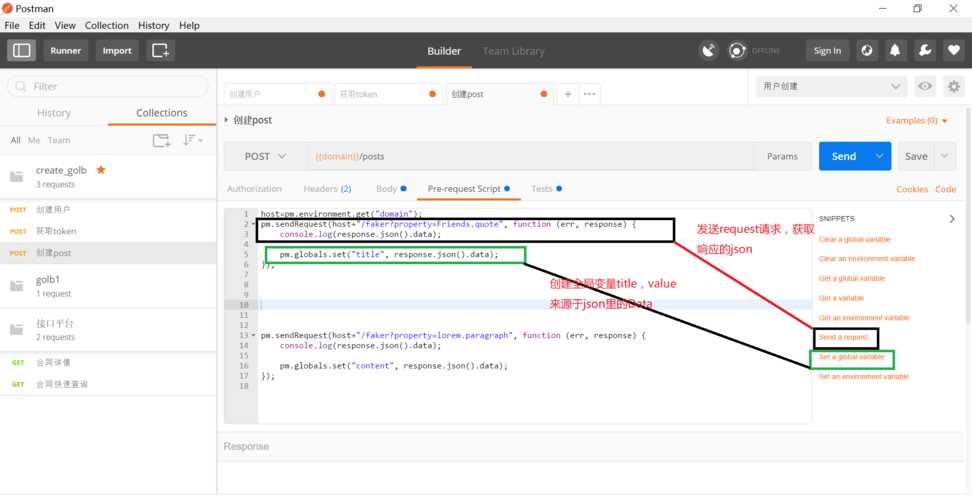
Task: Select the All filter in the sidebar
Action: coord(15,140)
